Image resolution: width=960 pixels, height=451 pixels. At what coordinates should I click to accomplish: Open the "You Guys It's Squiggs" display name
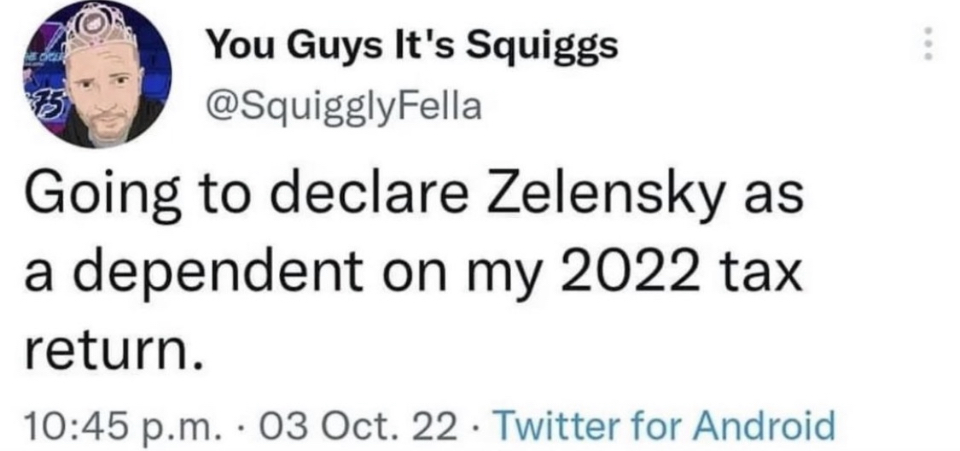tap(410, 47)
